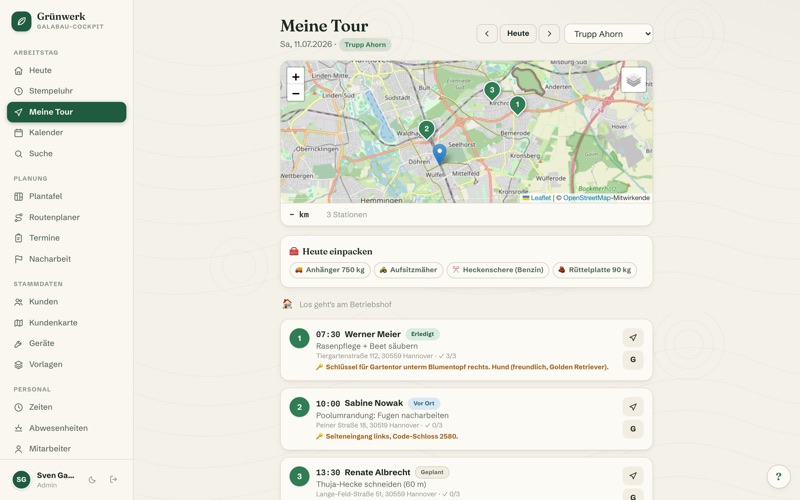Toggle dark mode moon icon
The width and height of the screenshot is (800, 500).
92,480
